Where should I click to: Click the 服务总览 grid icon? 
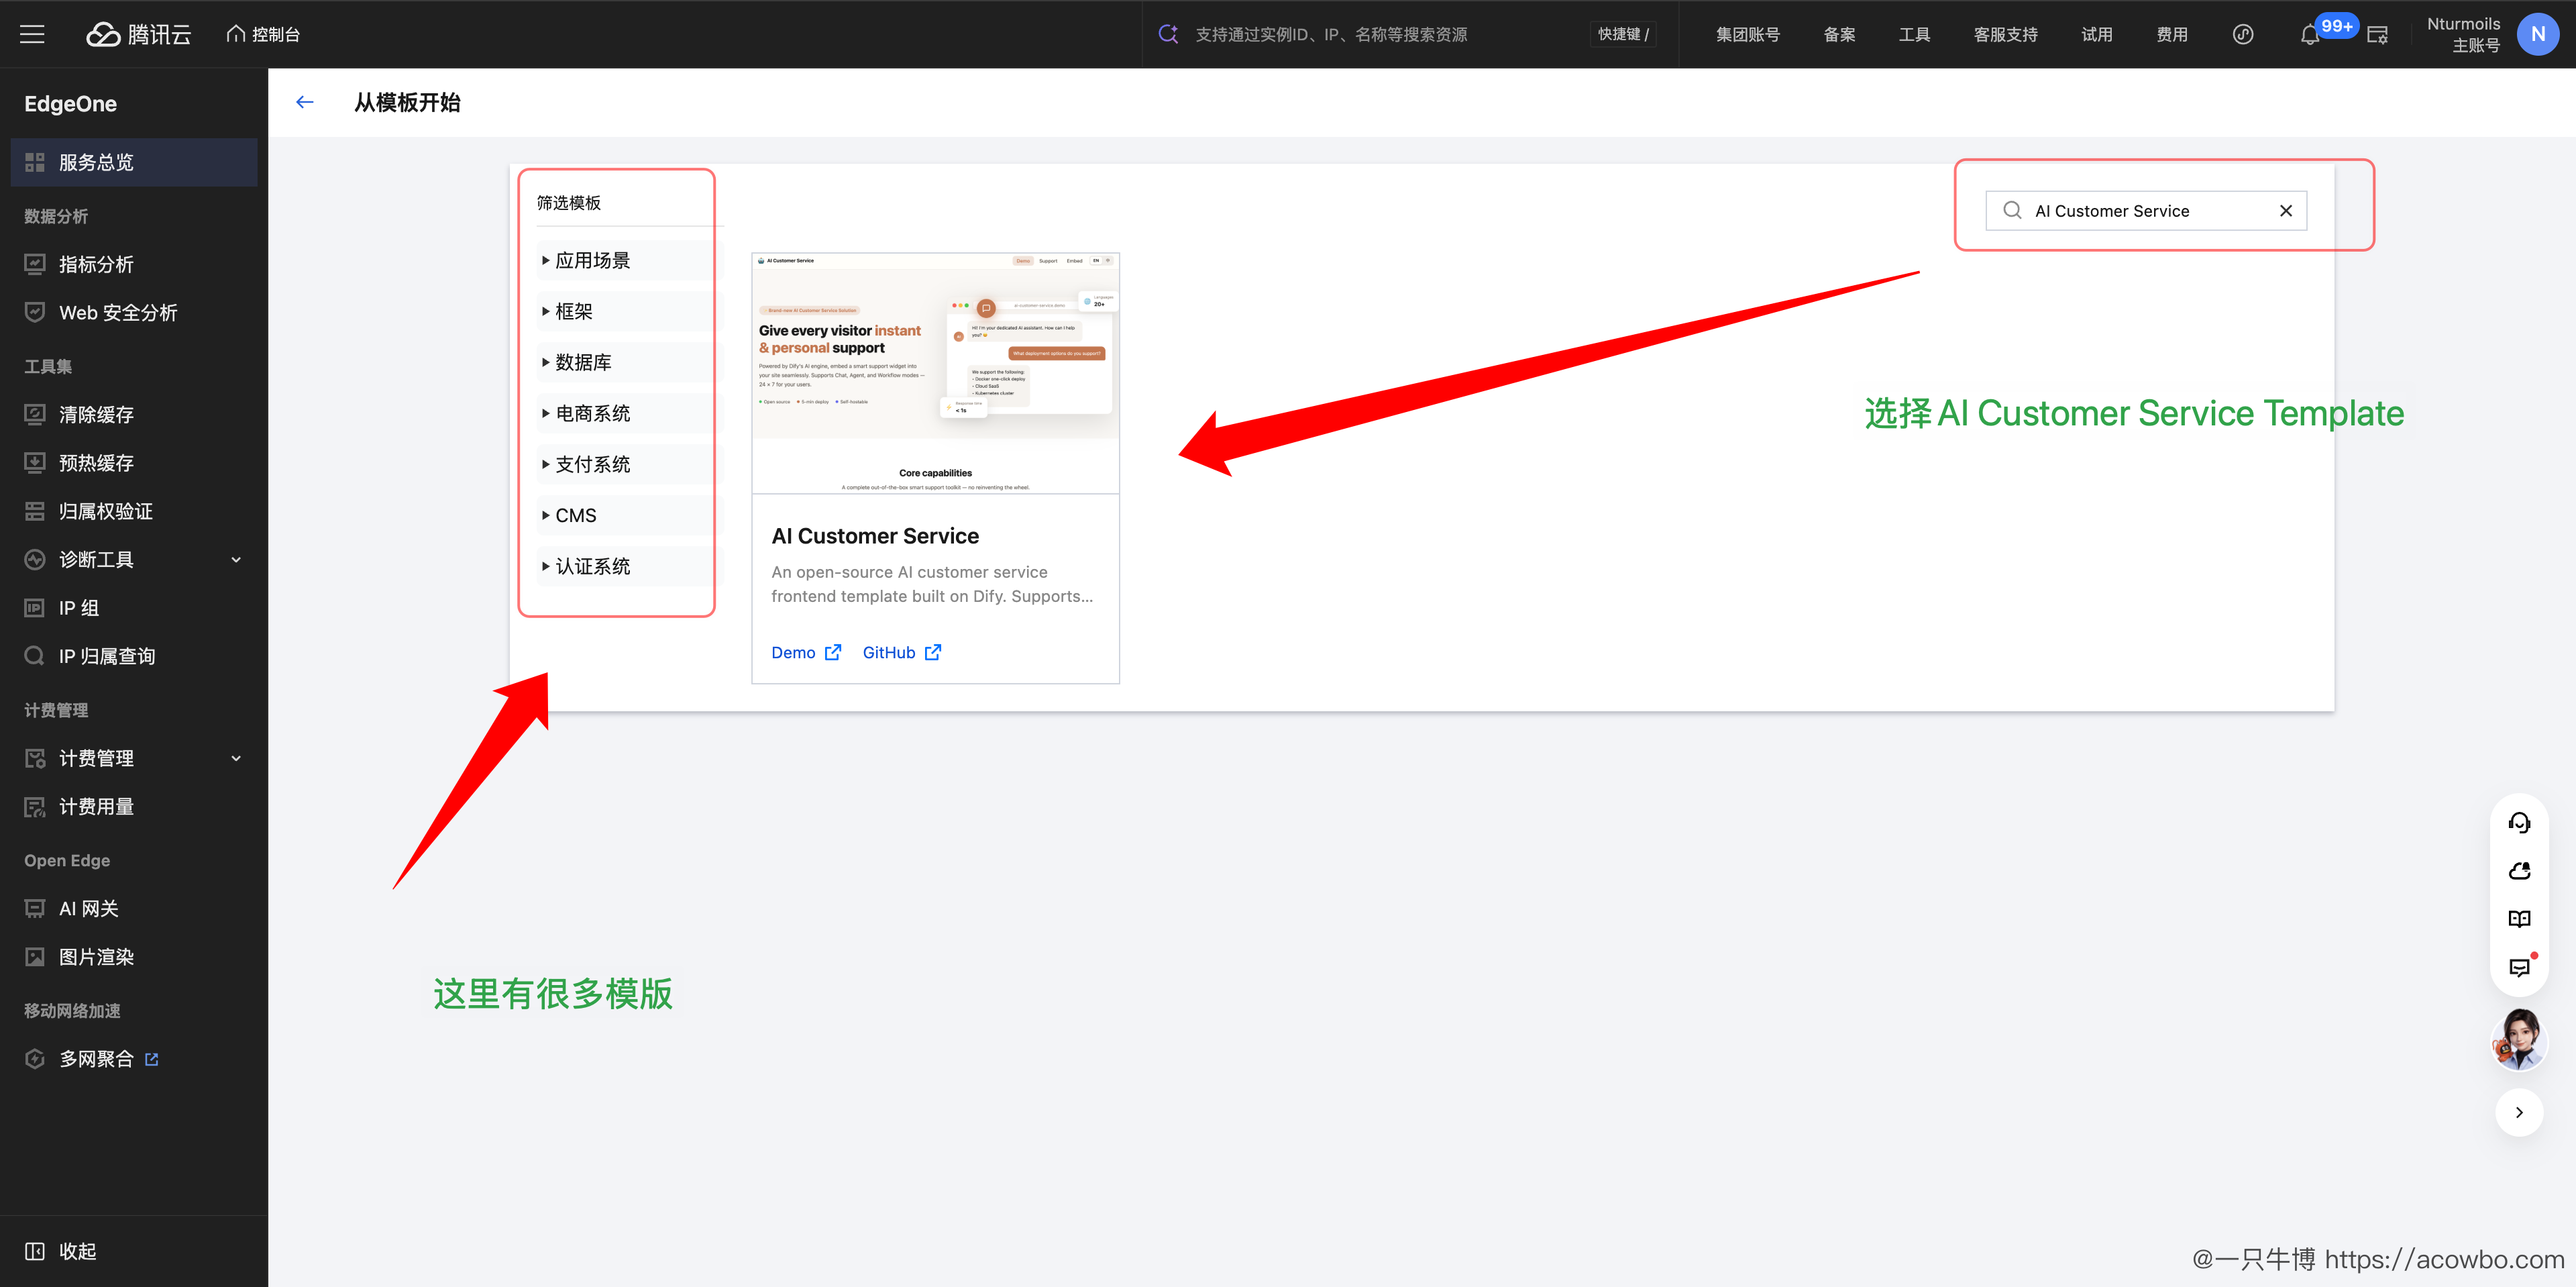click(x=35, y=162)
